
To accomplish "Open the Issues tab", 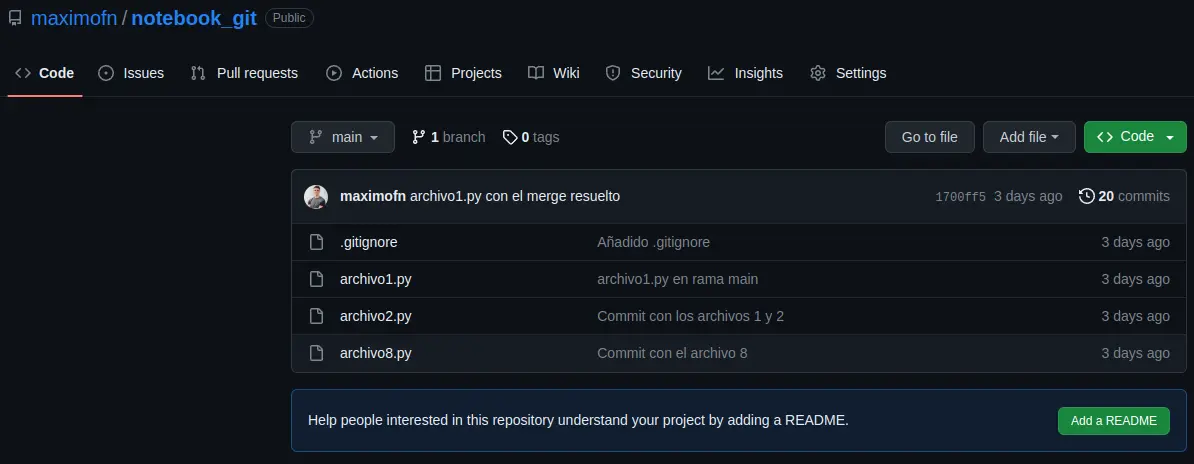I will coord(131,73).
